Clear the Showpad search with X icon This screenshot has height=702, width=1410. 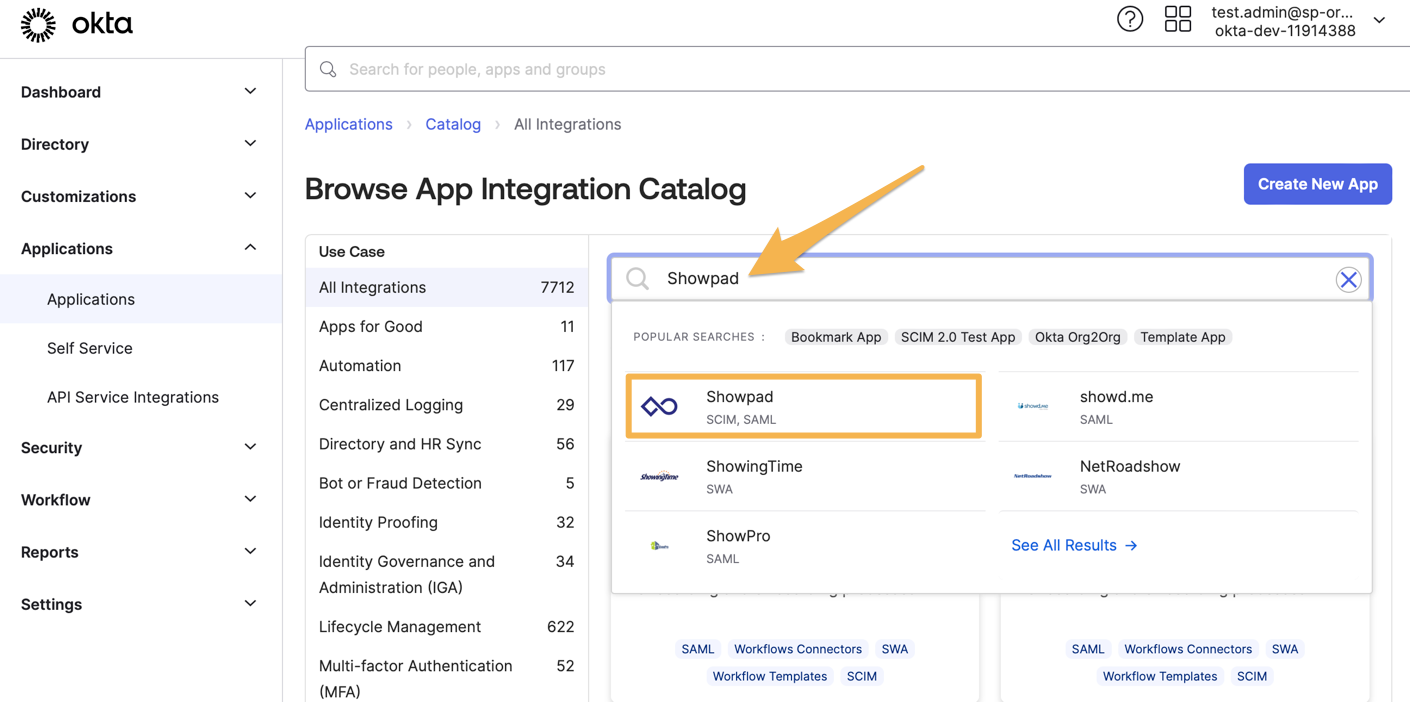pos(1348,279)
